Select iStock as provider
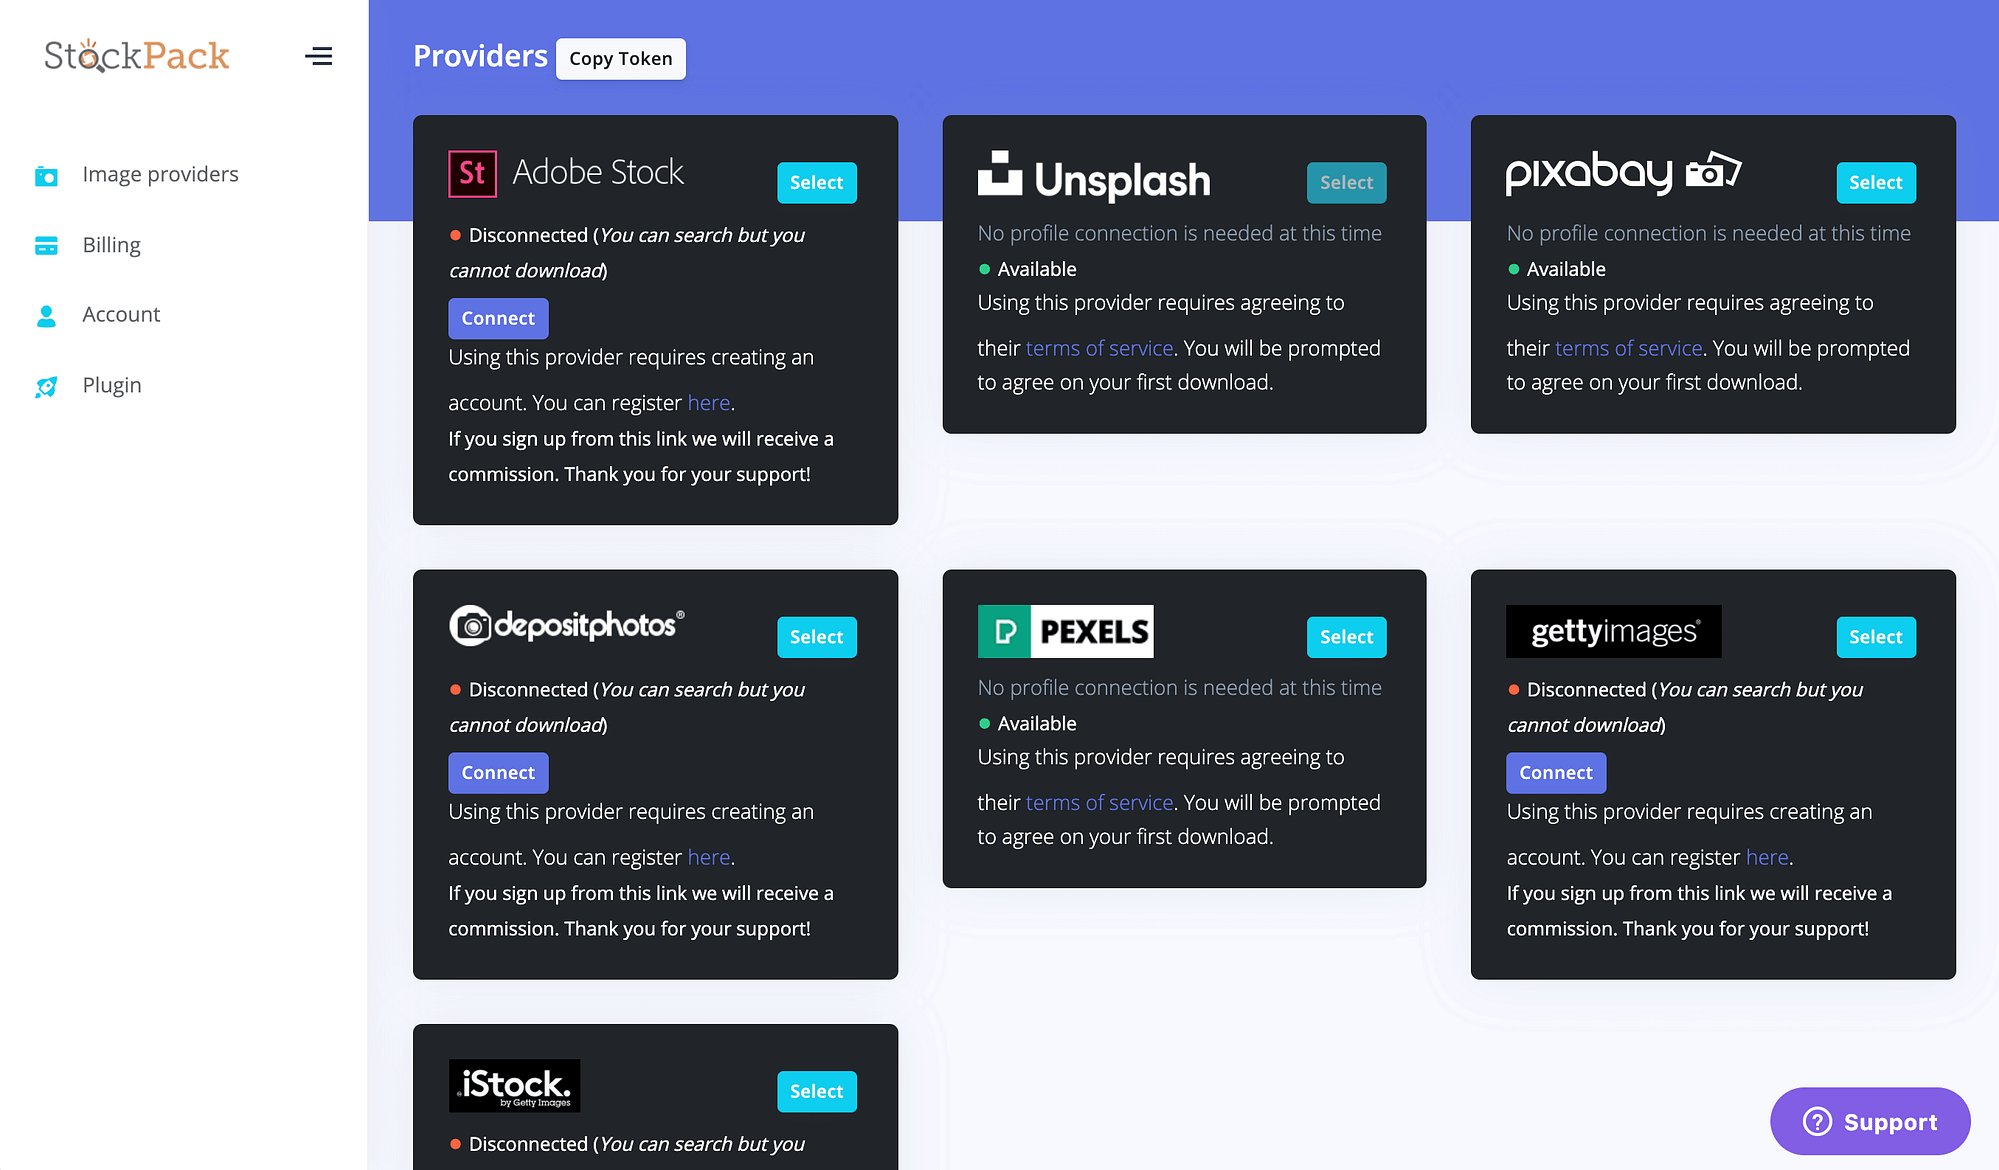1999x1170 pixels. pos(816,1091)
